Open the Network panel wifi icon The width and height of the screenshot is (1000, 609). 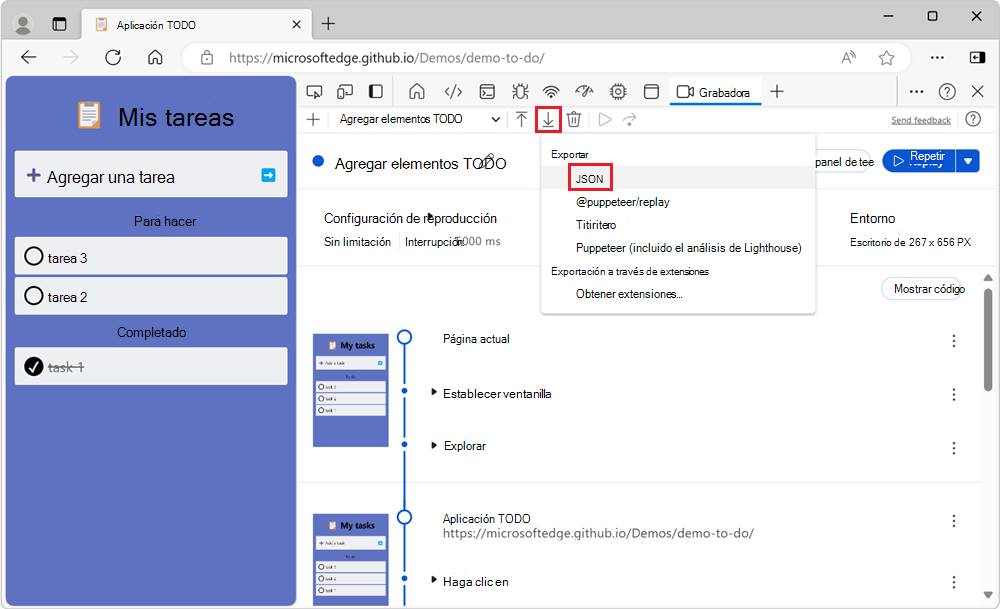pyautogui.click(x=551, y=91)
